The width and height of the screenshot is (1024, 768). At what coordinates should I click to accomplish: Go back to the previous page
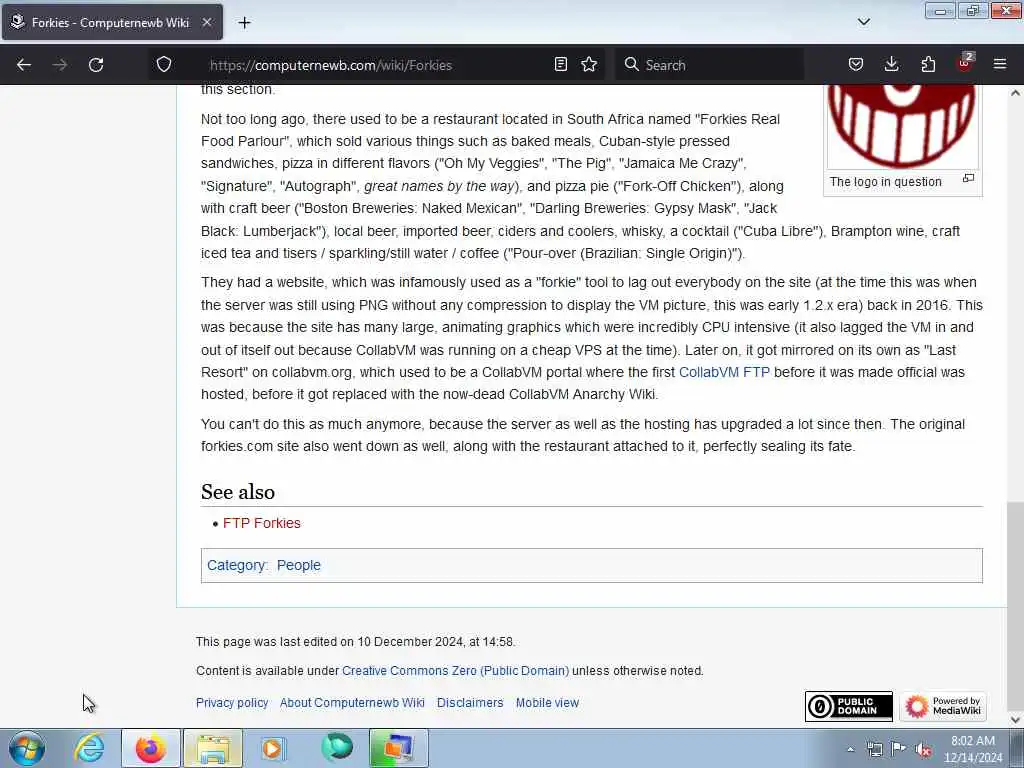24,65
